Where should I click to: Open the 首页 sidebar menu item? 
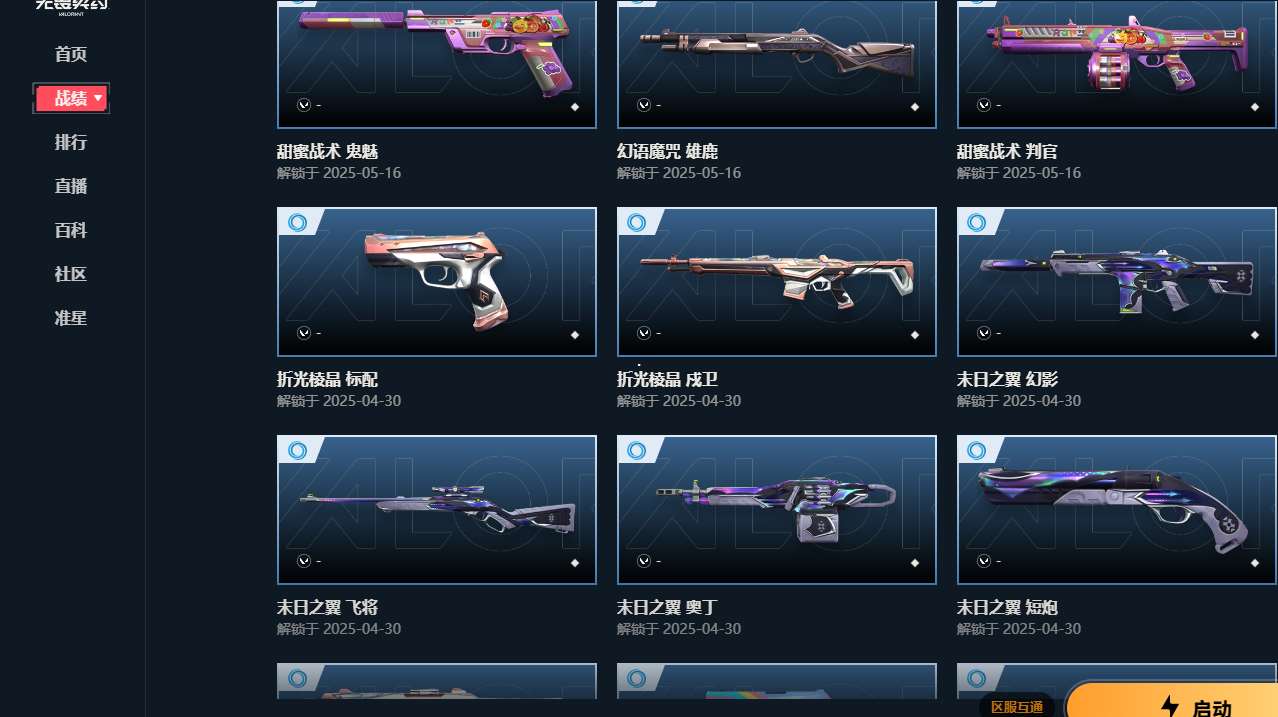point(71,54)
